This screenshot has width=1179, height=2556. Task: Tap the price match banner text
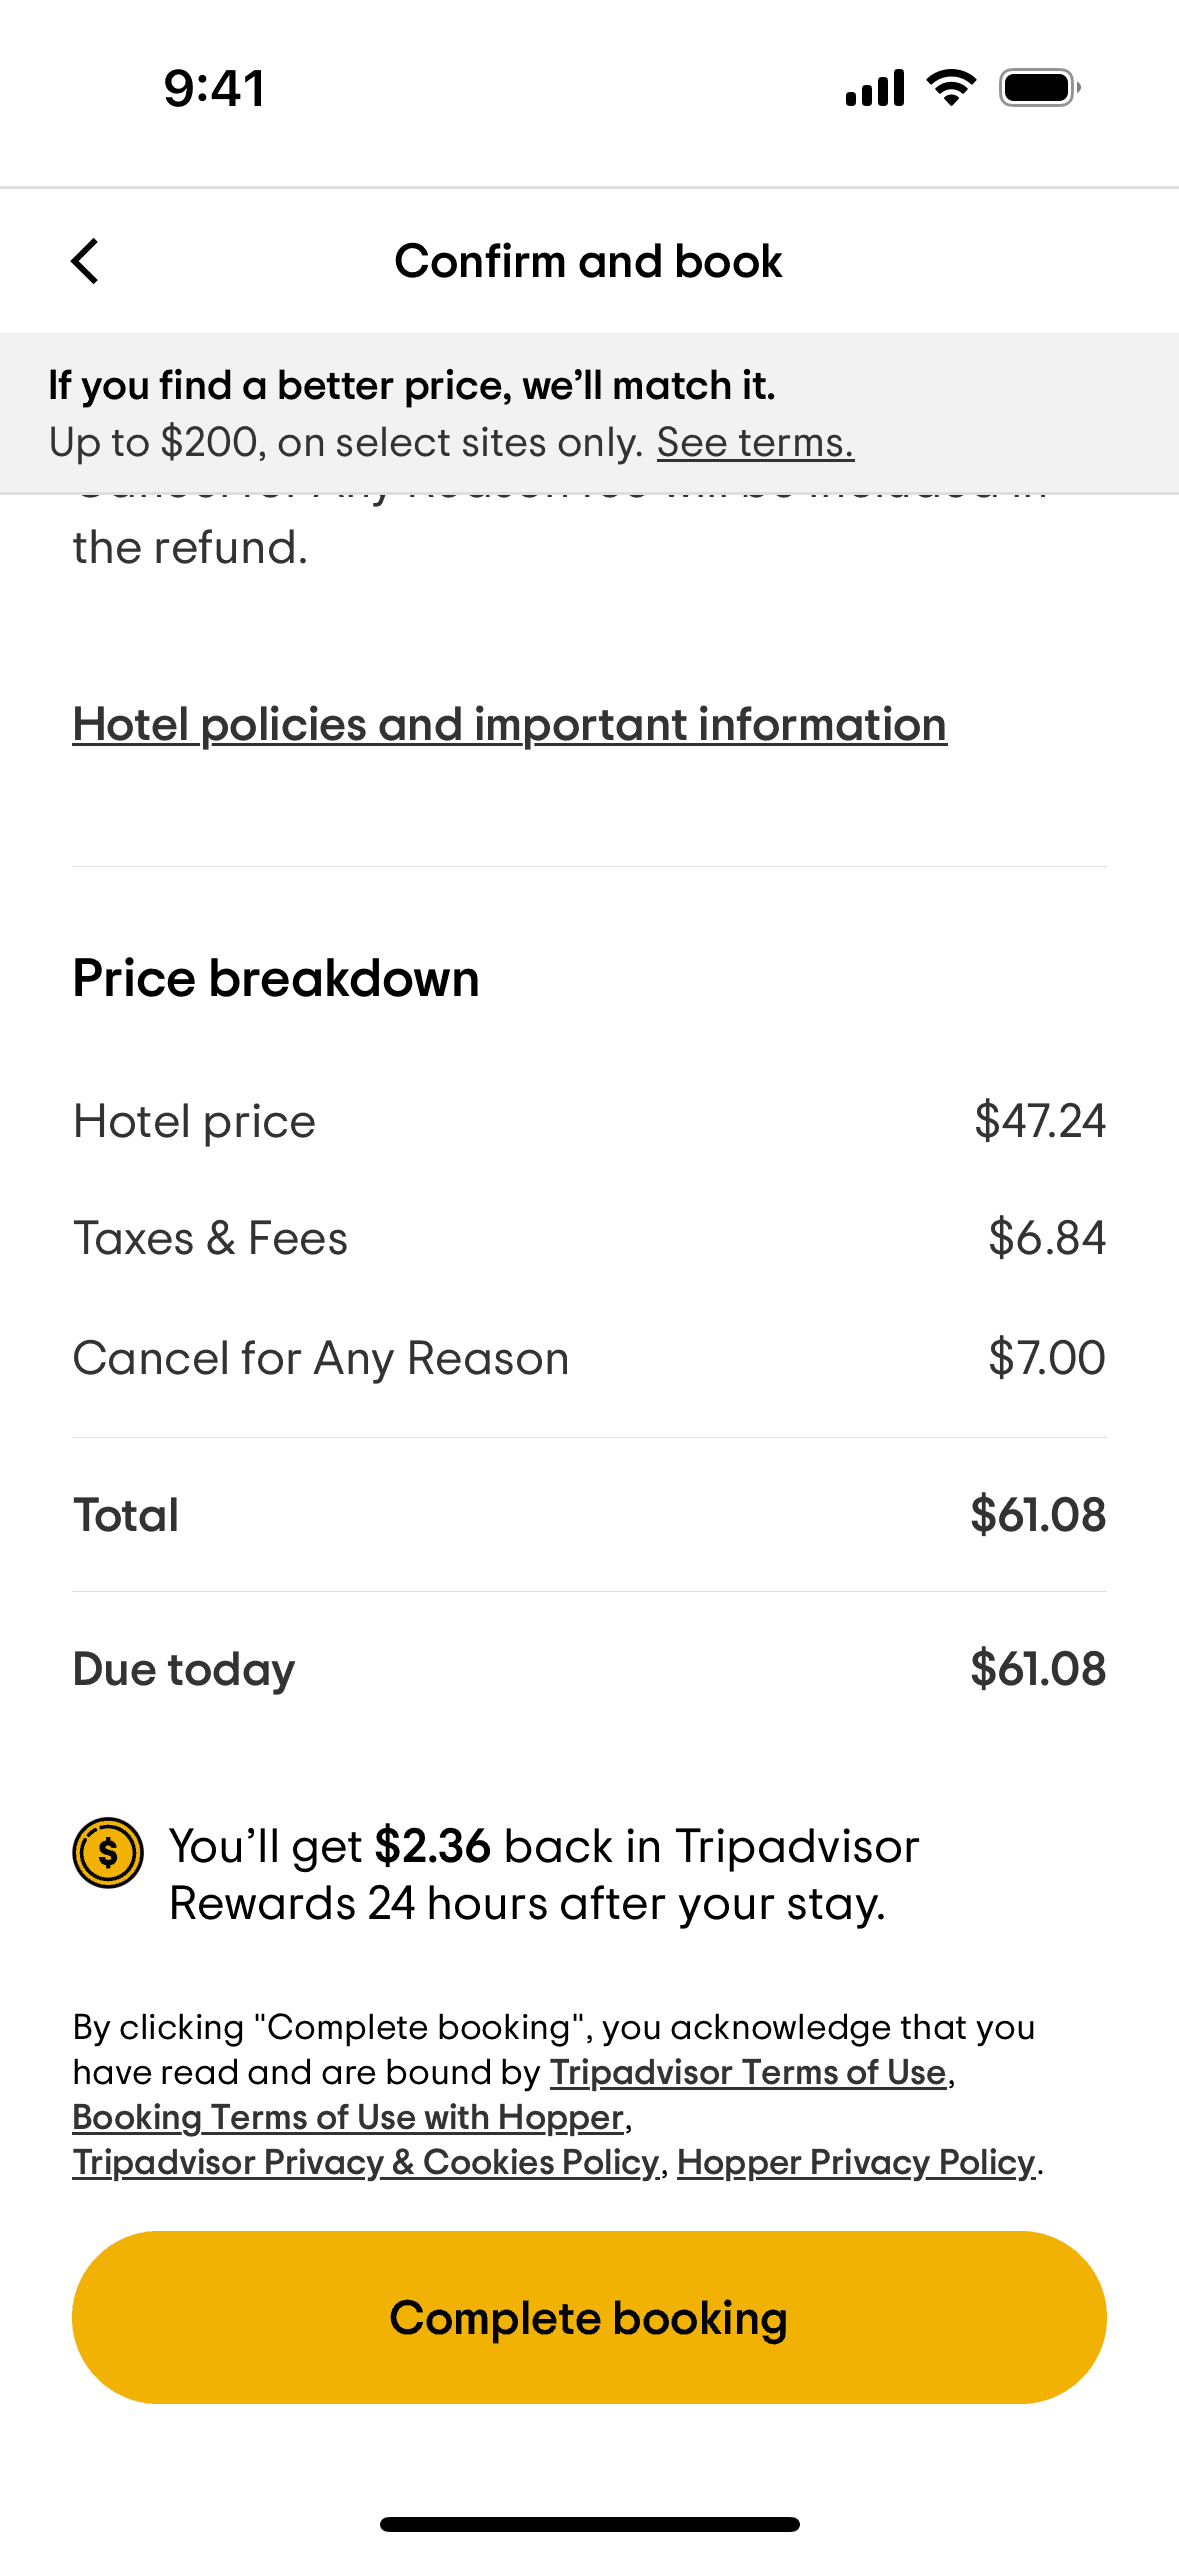coord(412,386)
